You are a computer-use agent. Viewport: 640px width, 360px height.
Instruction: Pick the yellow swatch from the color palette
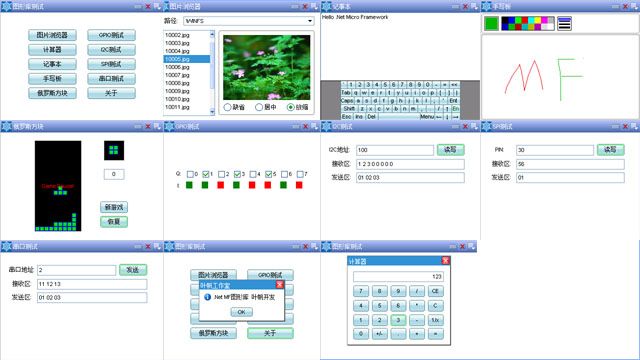tap(538, 20)
